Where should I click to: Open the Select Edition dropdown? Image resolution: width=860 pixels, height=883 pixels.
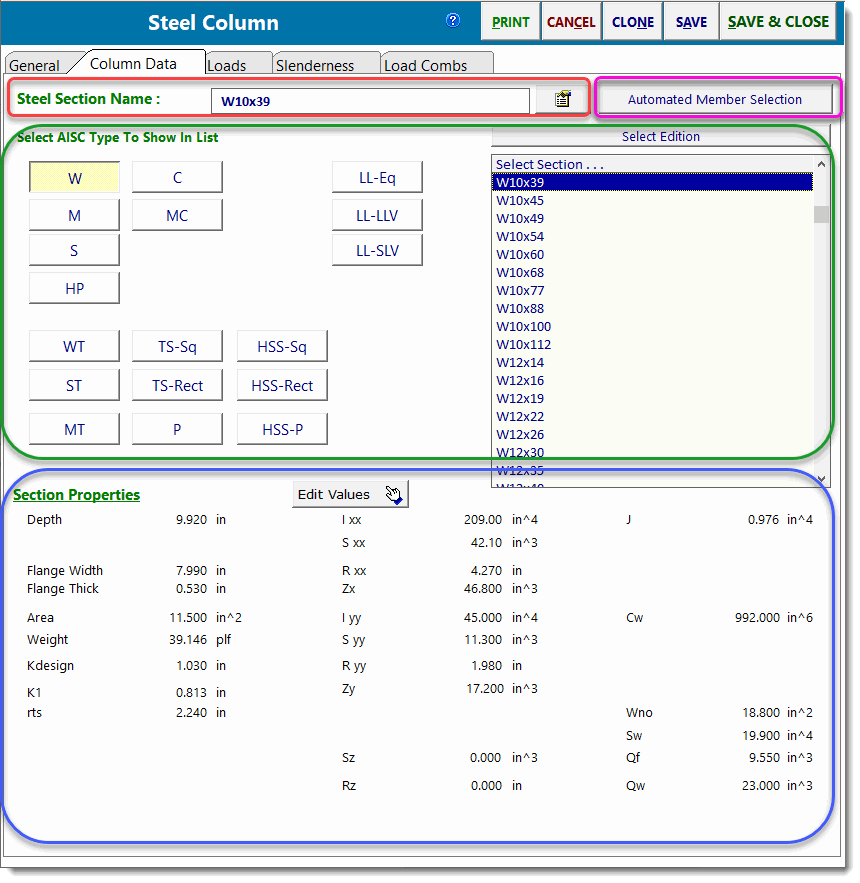(660, 137)
